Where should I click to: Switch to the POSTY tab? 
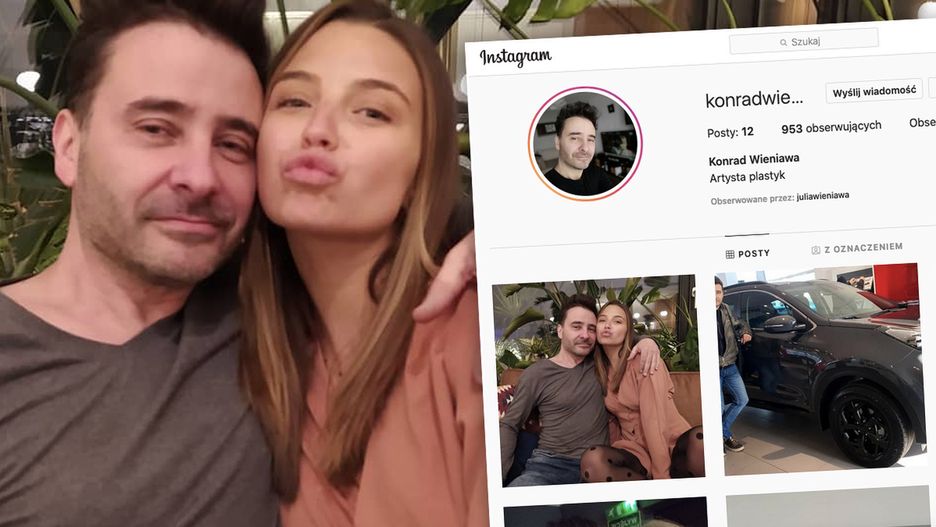click(747, 254)
